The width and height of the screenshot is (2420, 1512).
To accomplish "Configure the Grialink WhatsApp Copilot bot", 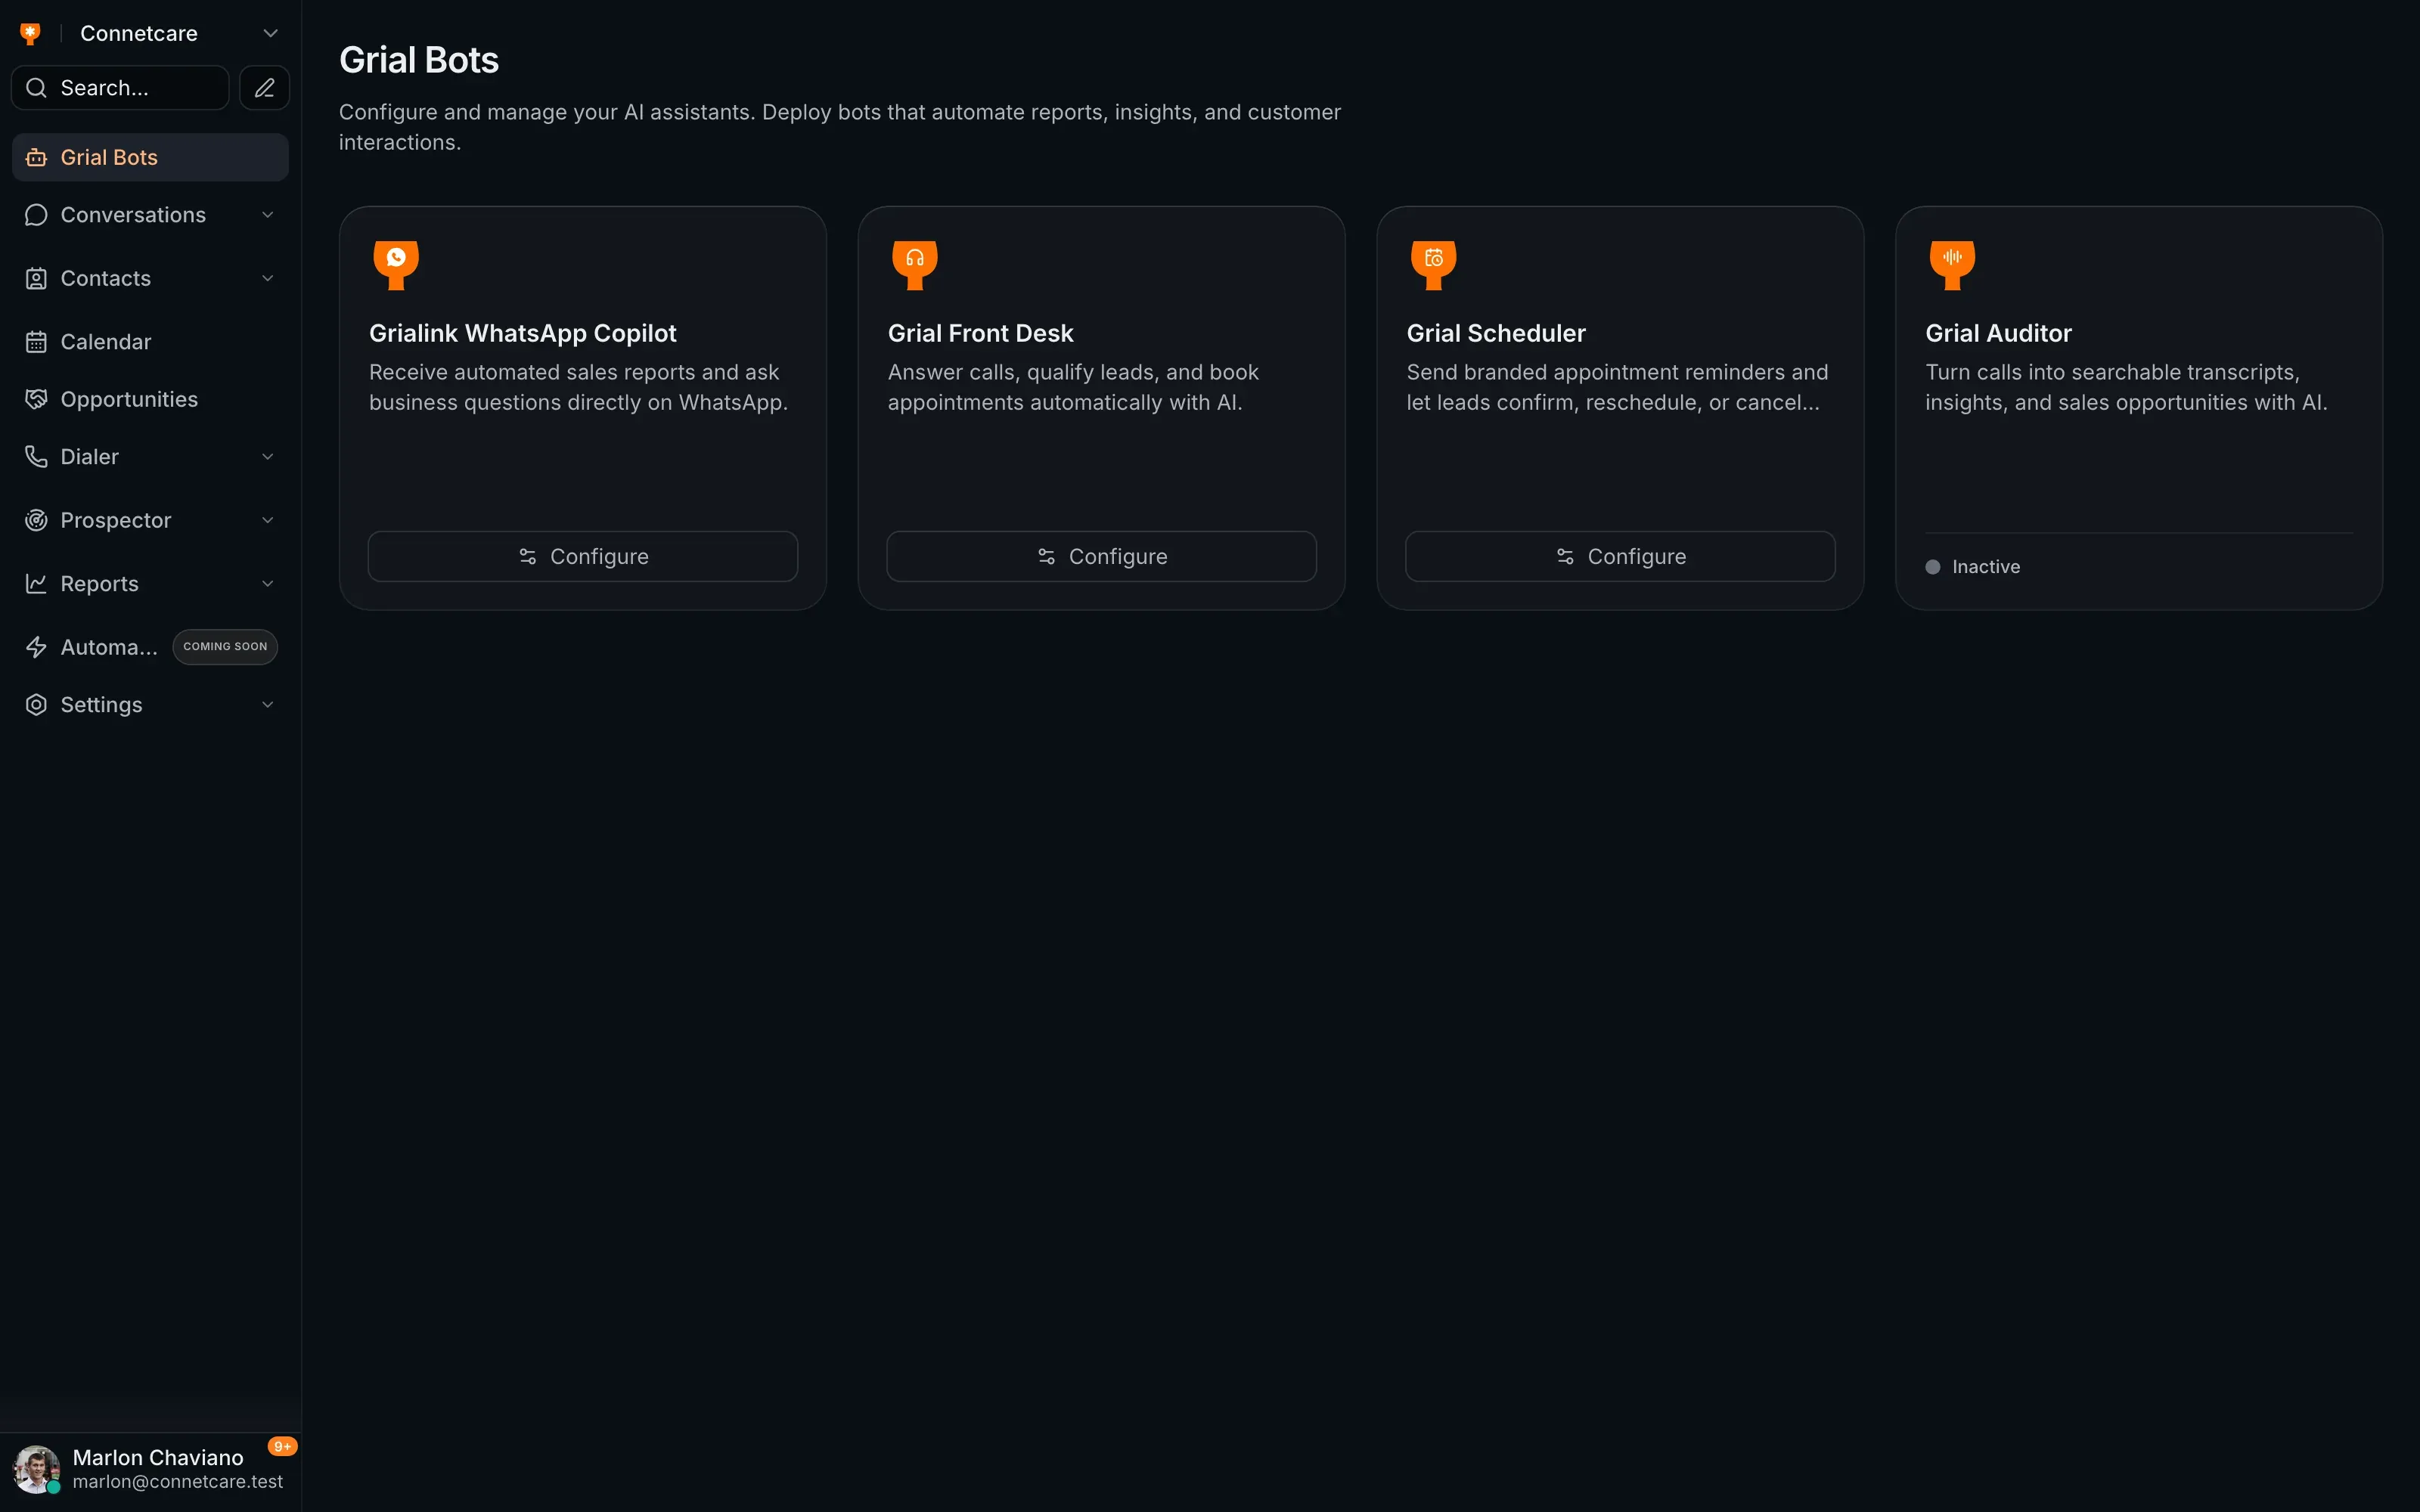I will 583,557.
